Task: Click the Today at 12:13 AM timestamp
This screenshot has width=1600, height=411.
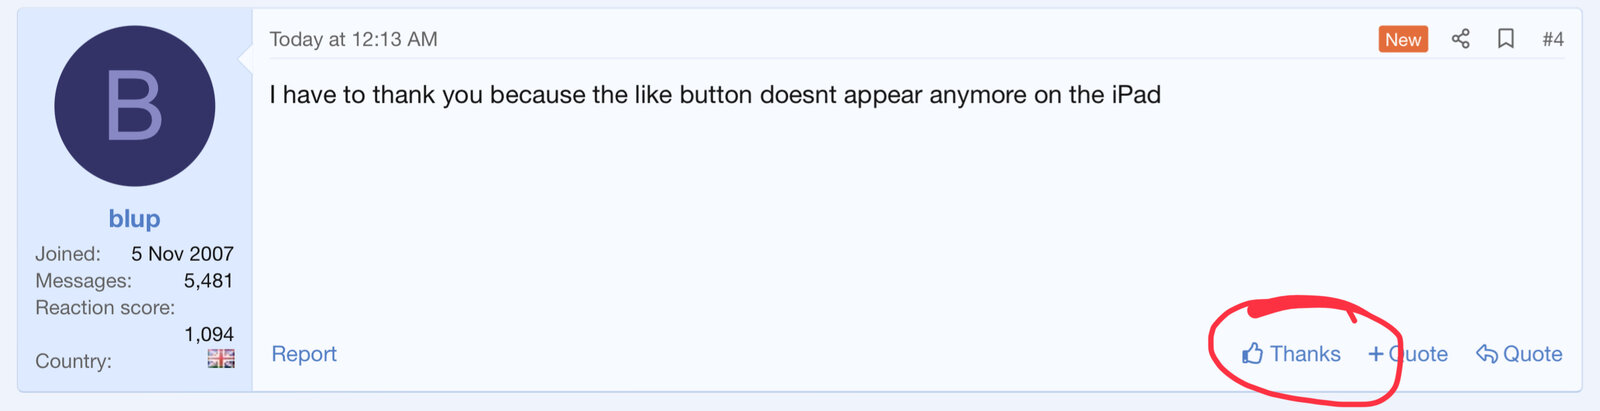Action: pyautogui.click(x=353, y=39)
